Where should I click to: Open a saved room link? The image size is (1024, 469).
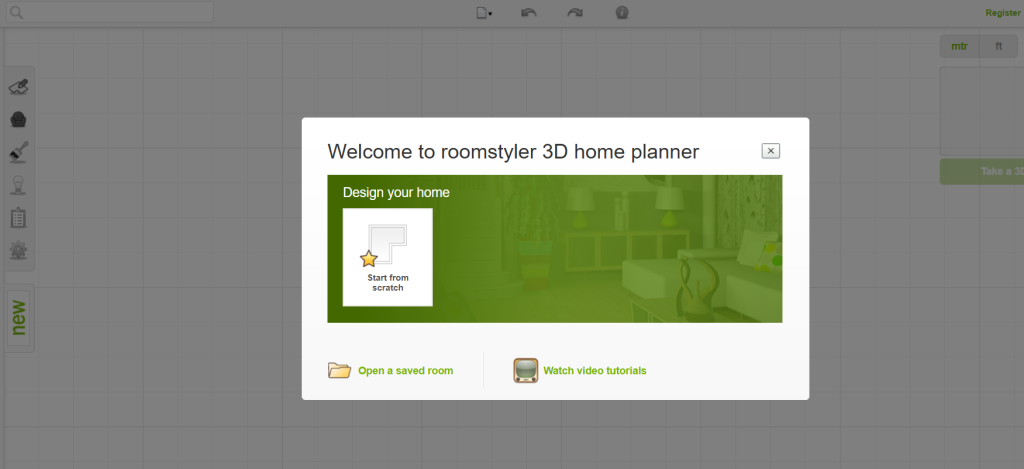pyautogui.click(x=405, y=371)
